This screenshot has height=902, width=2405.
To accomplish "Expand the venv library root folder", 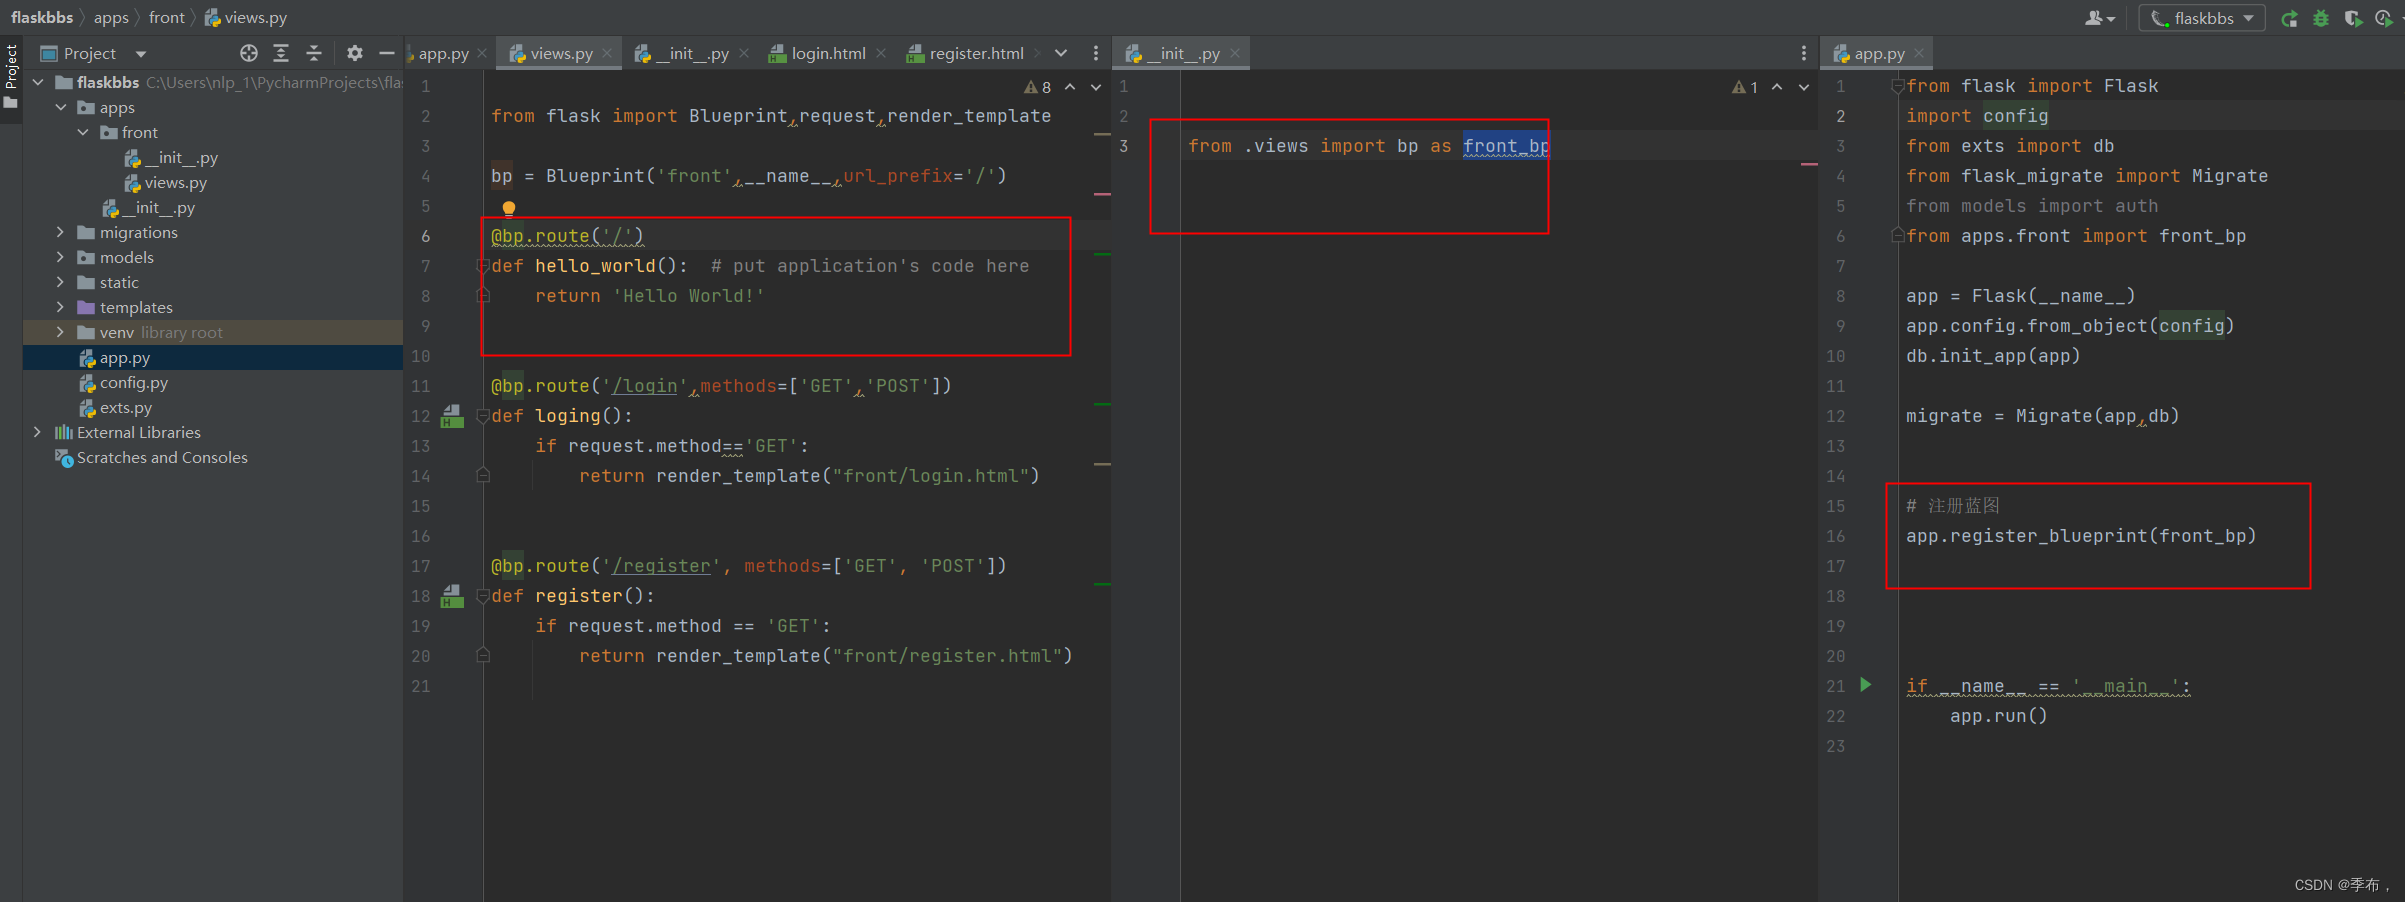I will [61, 332].
